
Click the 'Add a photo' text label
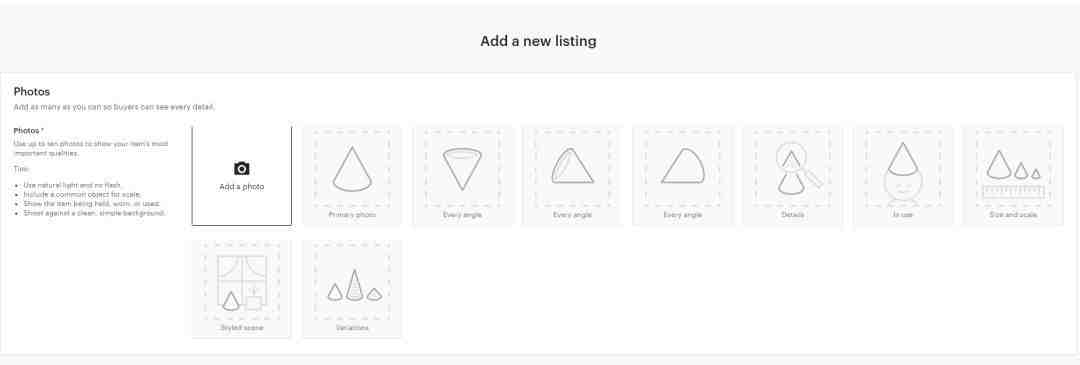coord(242,187)
